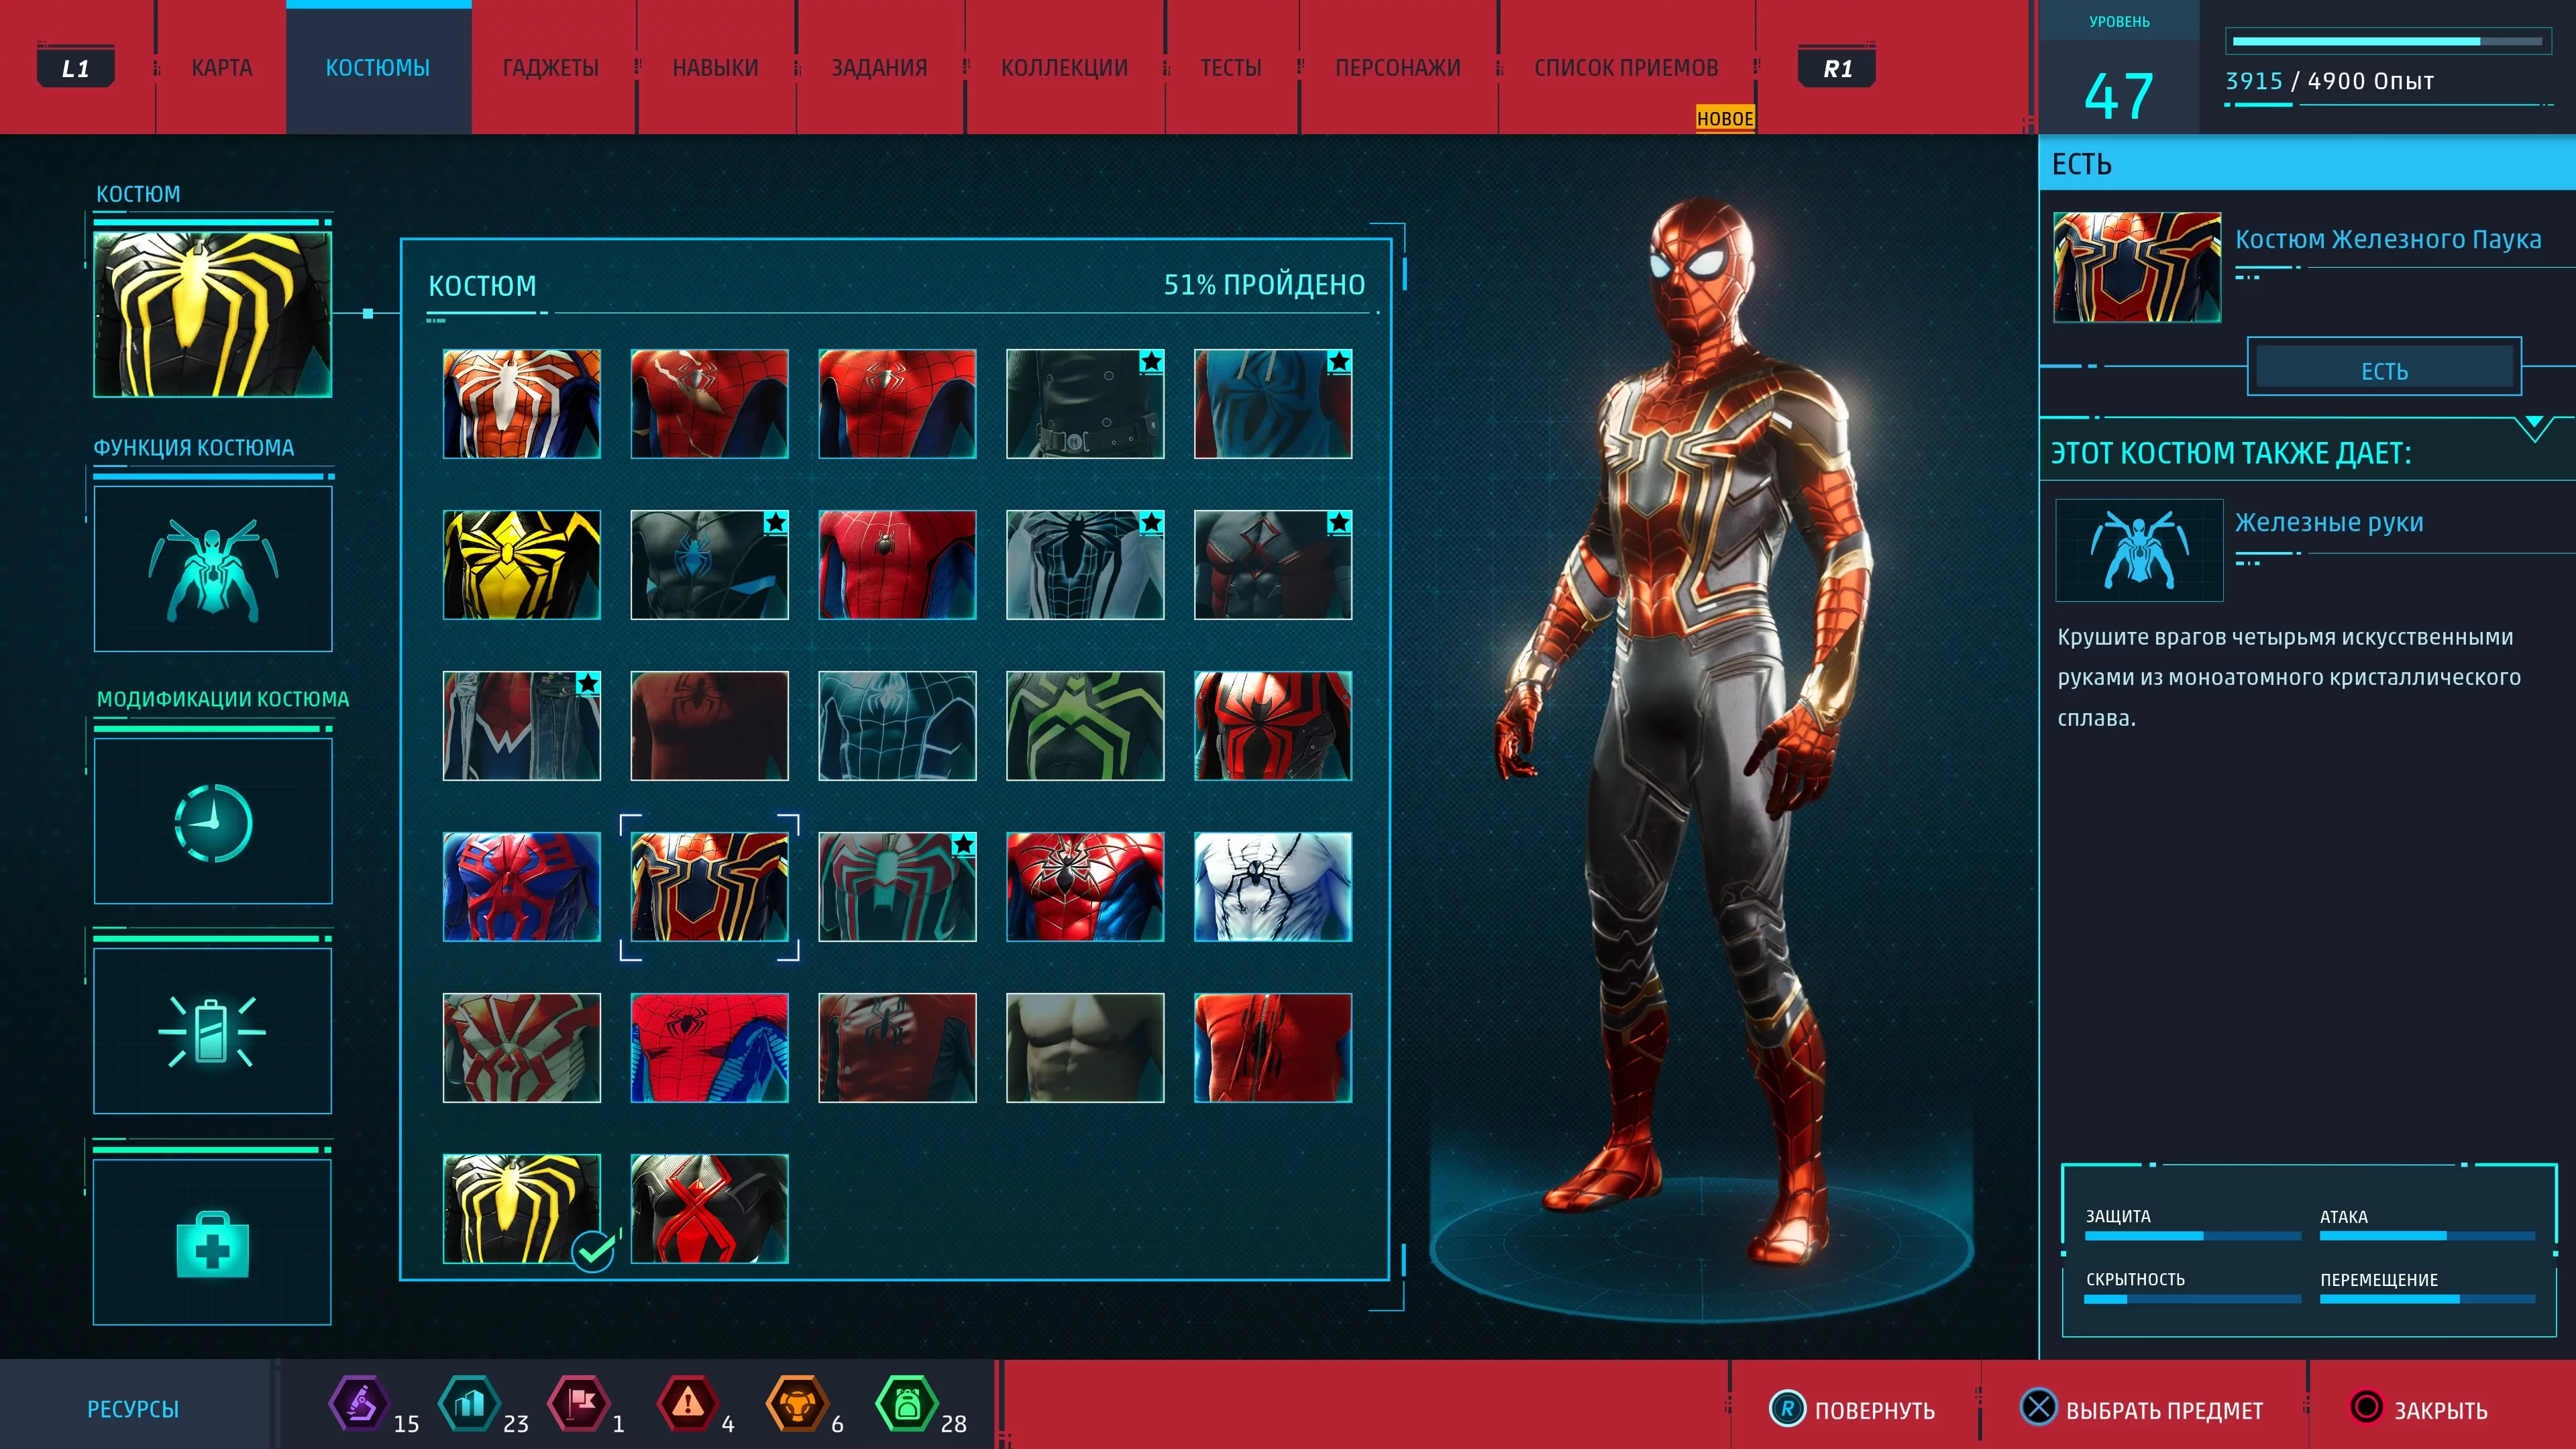Select the Stark suit with small black spider
This screenshot has height=1449, width=2576.
(897, 565)
